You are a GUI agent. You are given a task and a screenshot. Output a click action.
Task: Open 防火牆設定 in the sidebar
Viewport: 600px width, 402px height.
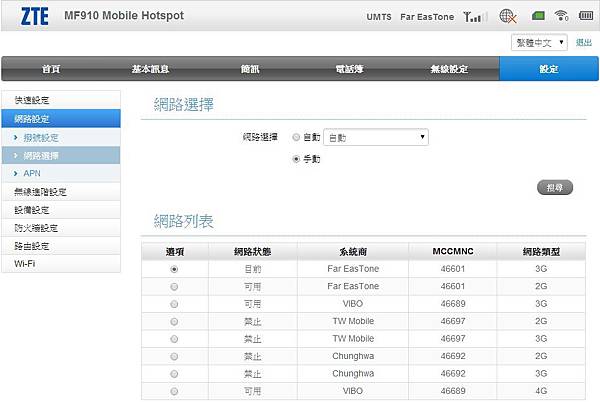pos(61,228)
